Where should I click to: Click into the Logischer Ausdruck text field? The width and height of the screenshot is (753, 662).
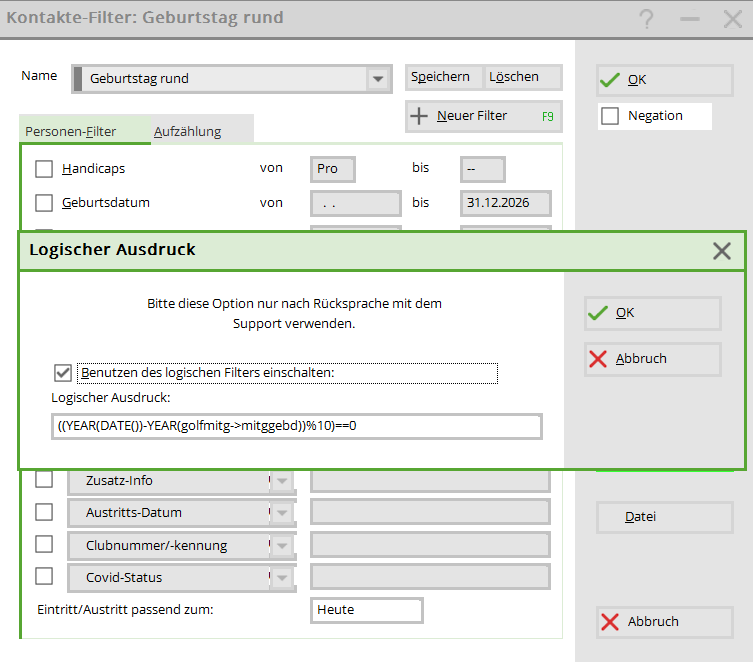pos(296,426)
